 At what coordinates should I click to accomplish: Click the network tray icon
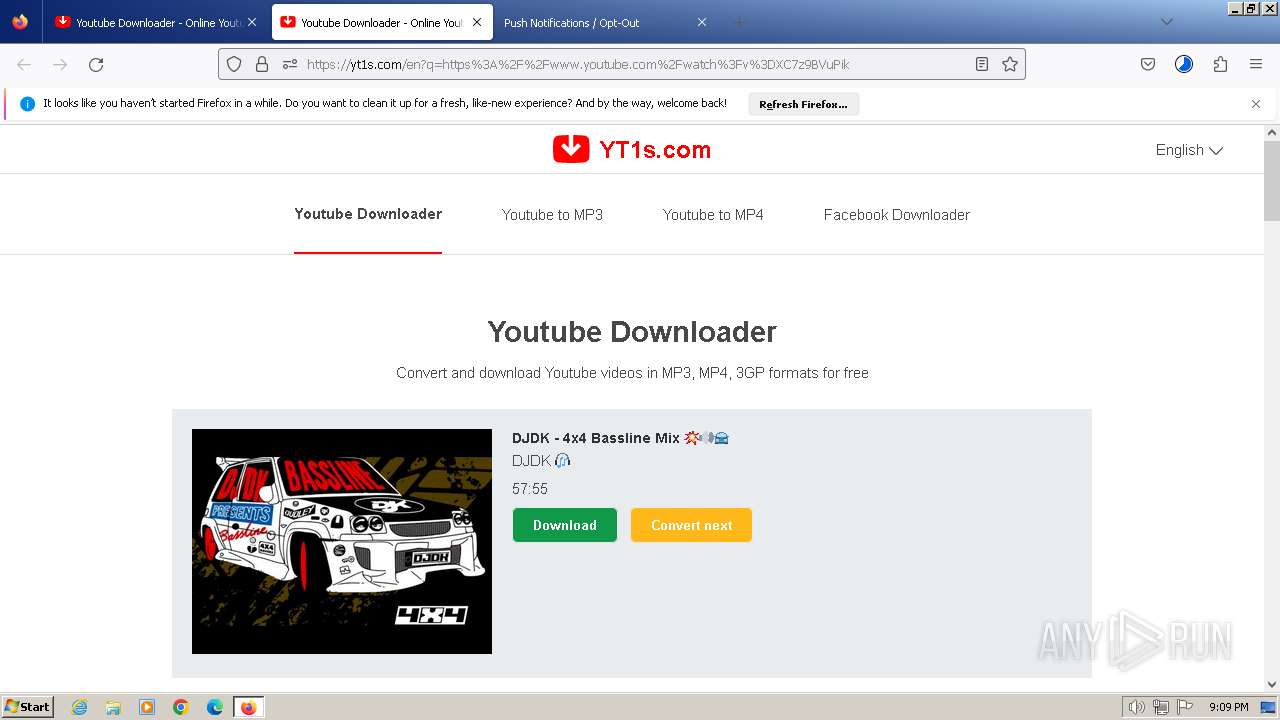click(1160, 707)
